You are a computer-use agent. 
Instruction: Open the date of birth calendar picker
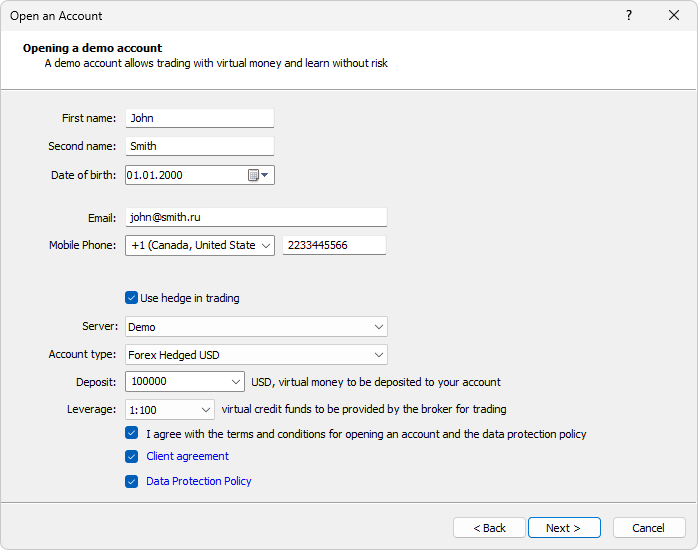click(258, 175)
